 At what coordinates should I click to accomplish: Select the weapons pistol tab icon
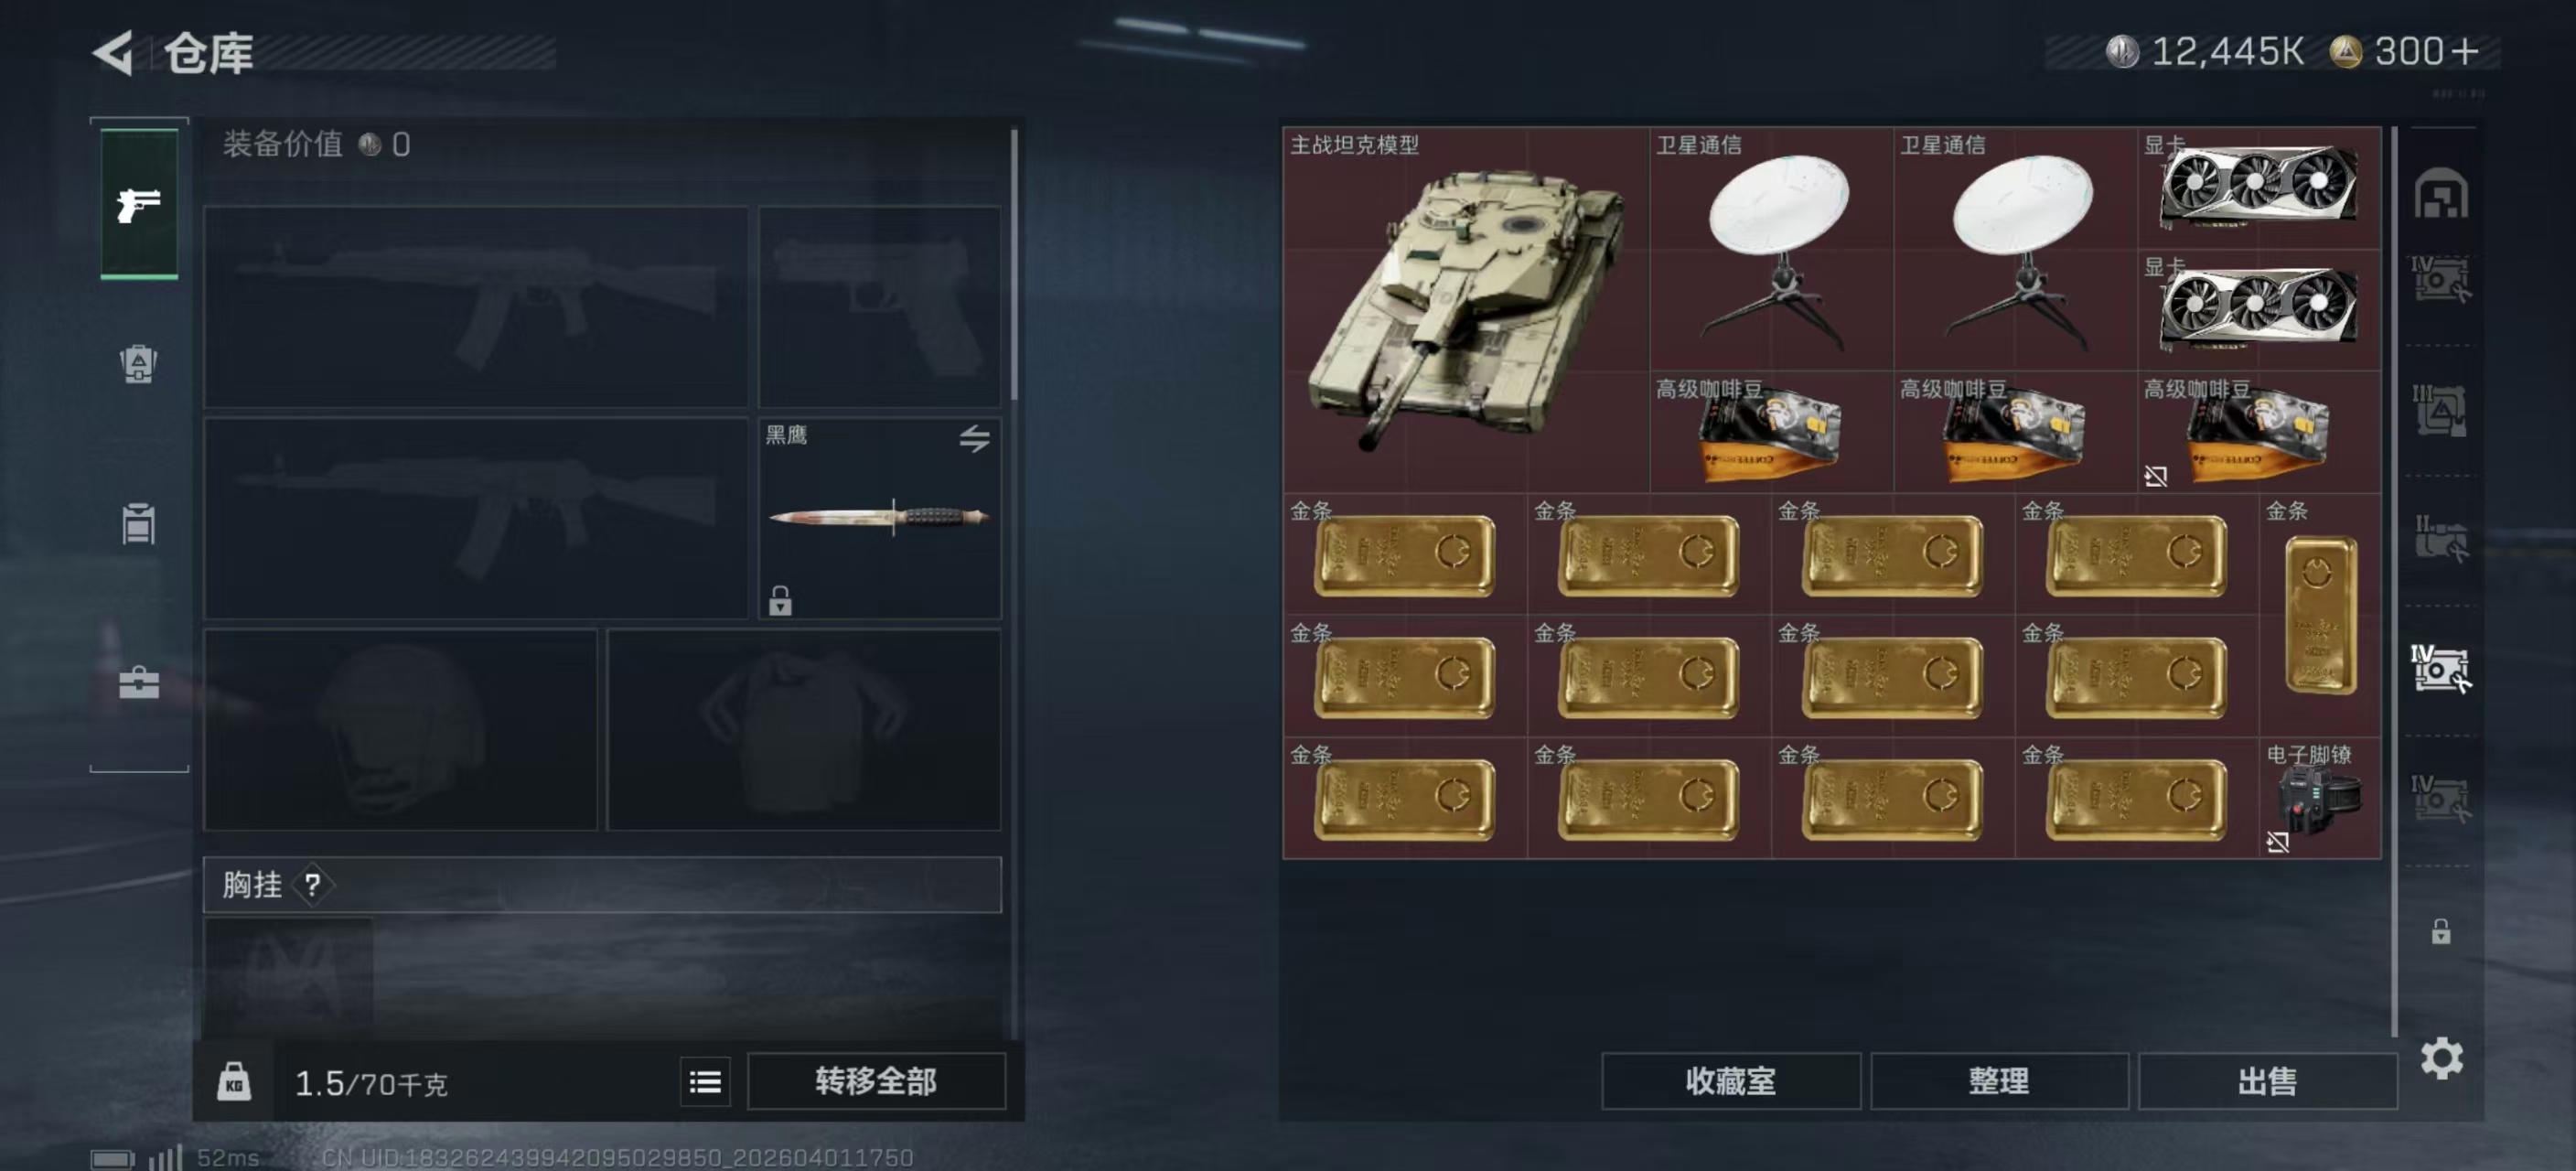[x=139, y=204]
